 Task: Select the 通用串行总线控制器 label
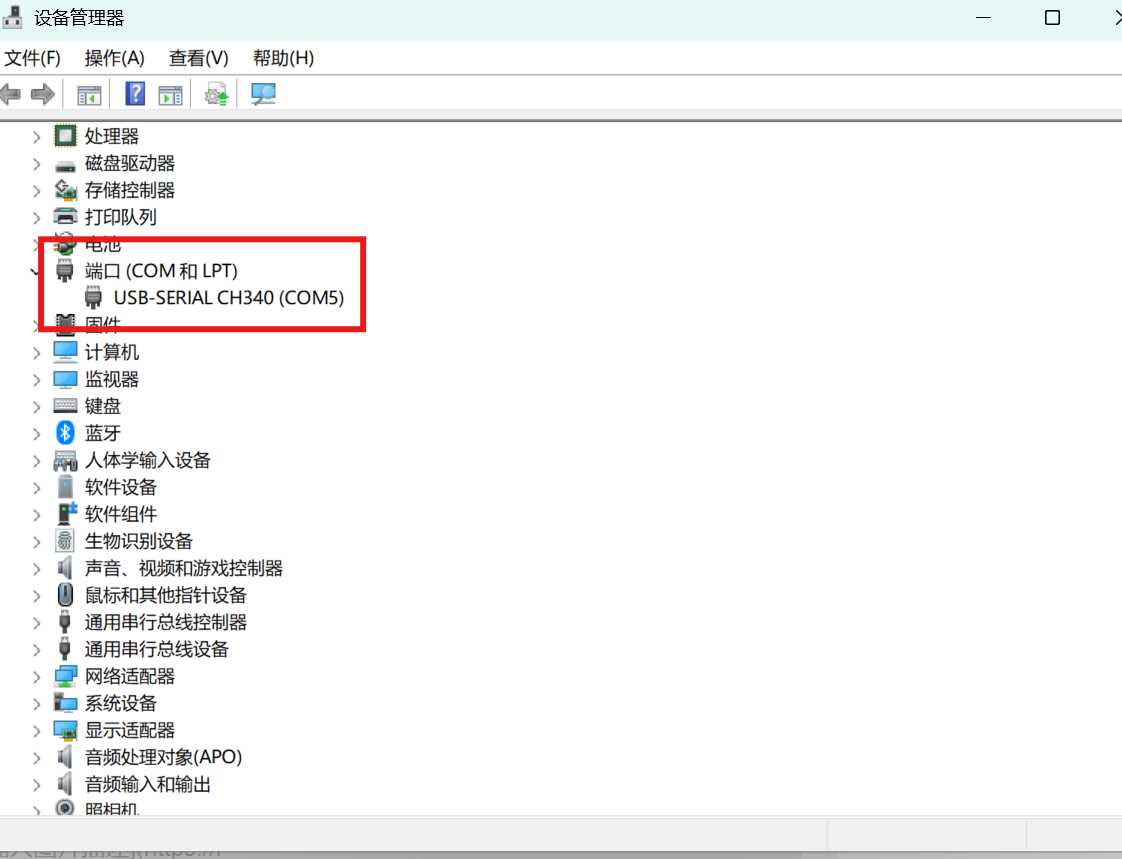click(165, 622)
